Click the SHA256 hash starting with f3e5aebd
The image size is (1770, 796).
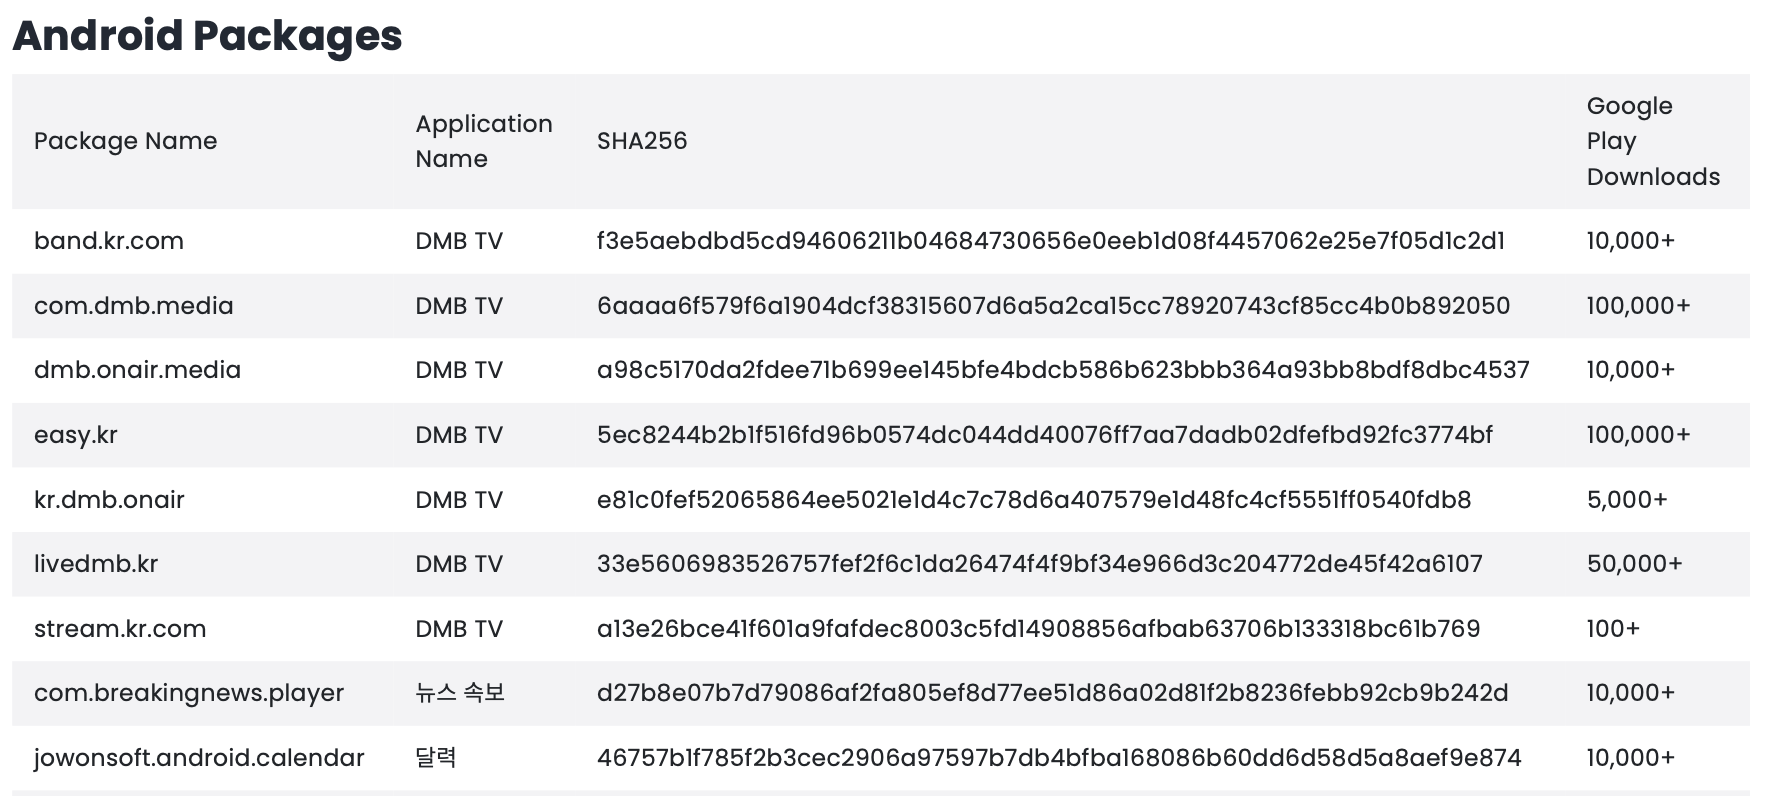click(1050, 241)
